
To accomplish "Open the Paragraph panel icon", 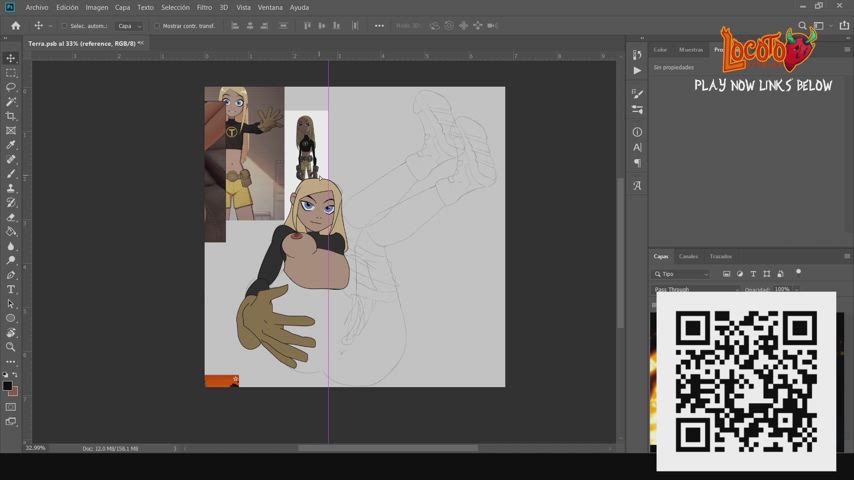I will coord(637,162).
